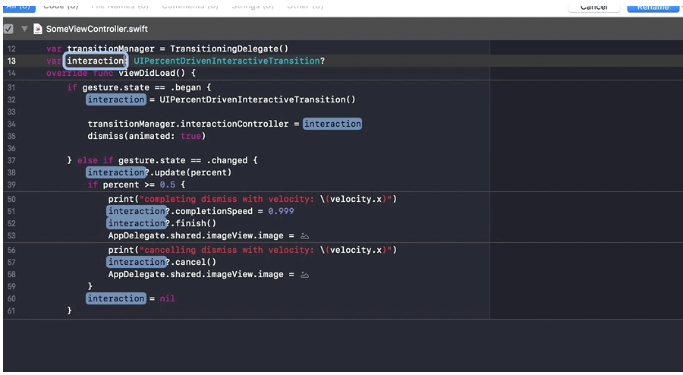
Task: Click highlighted interaction before completionSpeed
Action: point(136,211)
